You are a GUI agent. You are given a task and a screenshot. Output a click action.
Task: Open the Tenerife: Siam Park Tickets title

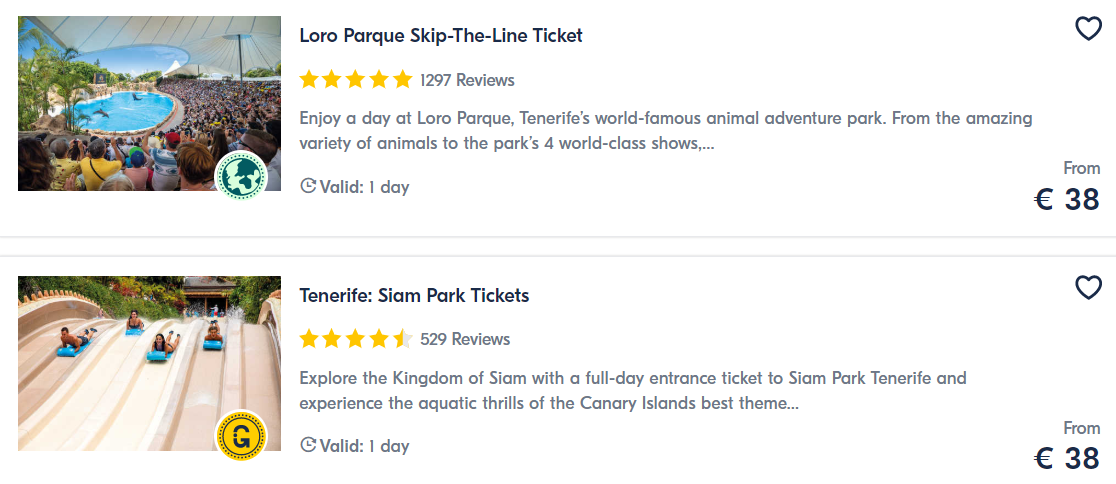[x=414, y=295]
